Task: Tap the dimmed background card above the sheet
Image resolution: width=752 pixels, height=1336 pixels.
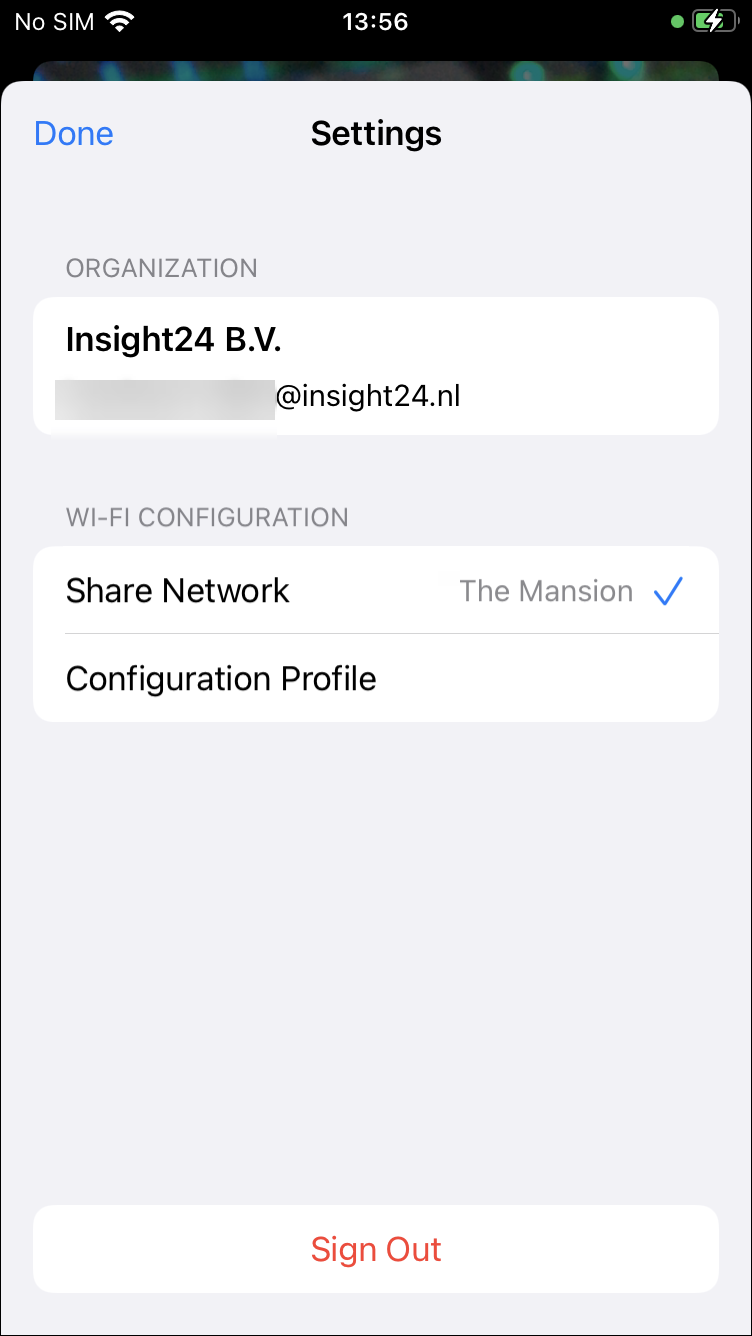Action: (x=376, y=71)
